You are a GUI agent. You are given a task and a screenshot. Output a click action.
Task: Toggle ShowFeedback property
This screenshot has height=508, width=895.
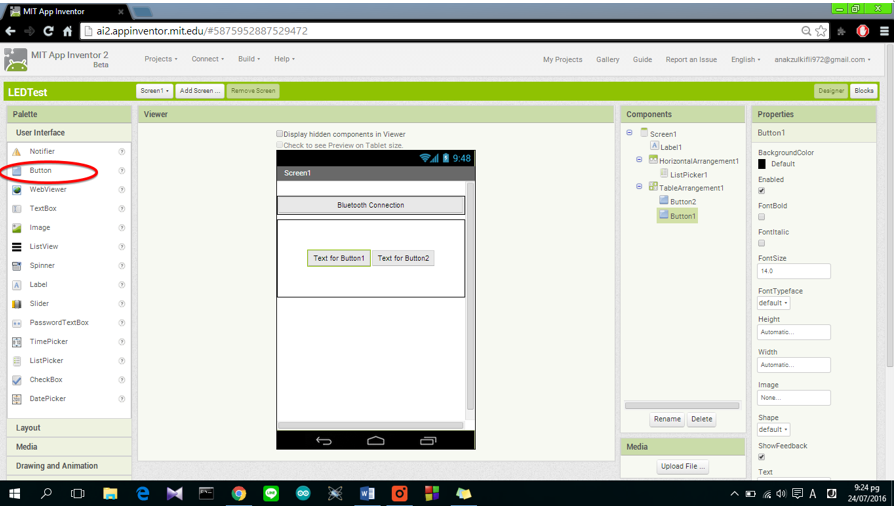[x=761, y=457]
